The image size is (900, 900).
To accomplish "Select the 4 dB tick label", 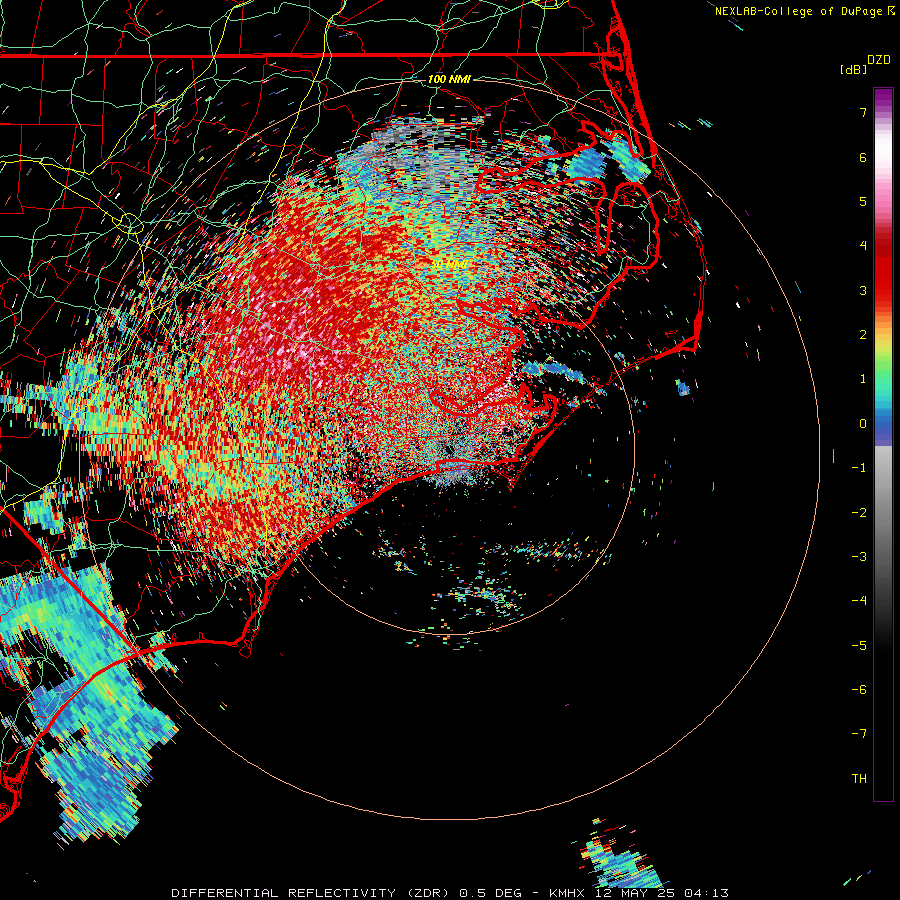I will 863,246.
